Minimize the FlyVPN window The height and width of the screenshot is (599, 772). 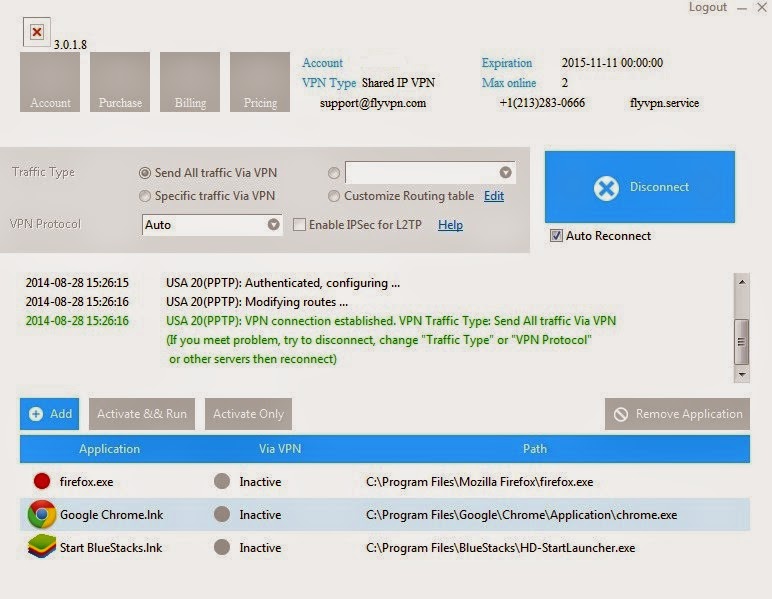coord(742,8)
